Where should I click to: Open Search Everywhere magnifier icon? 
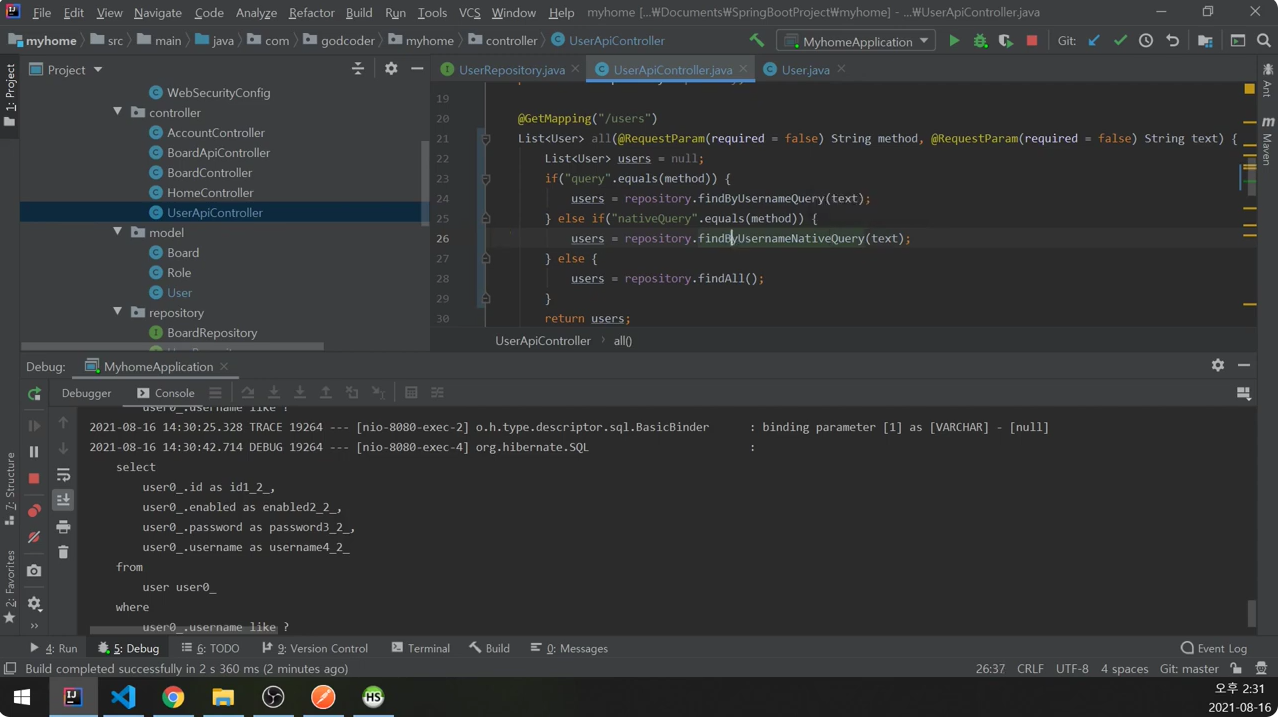[1264, 41]
